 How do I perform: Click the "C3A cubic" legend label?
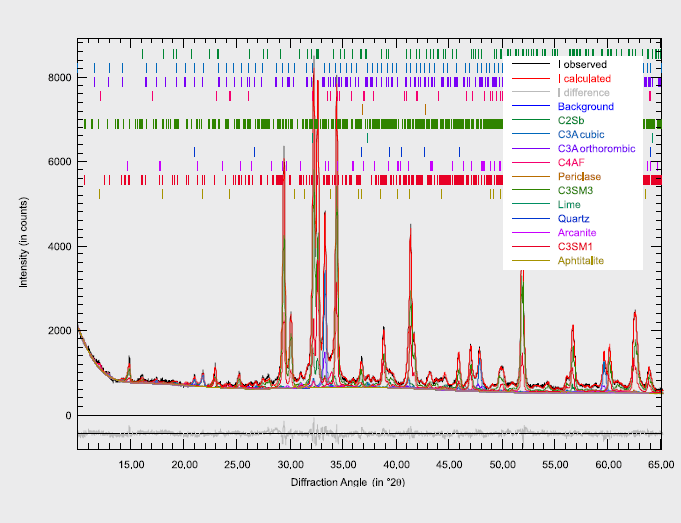581,134
